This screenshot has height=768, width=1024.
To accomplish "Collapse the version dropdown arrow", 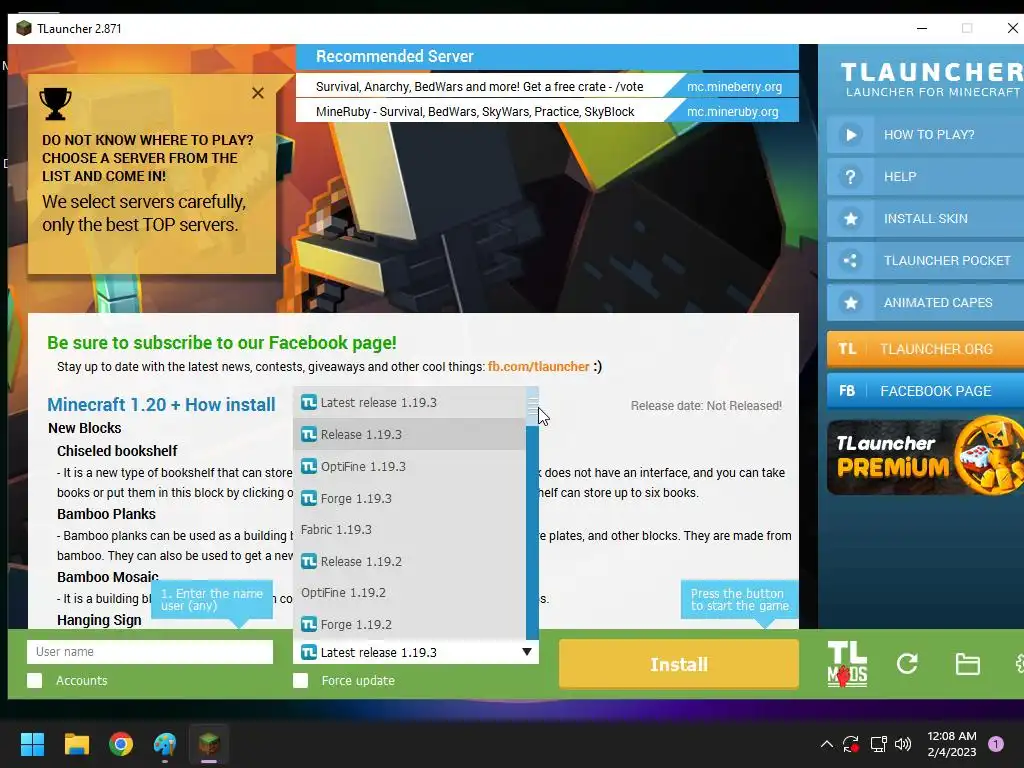I will pos(526,652).
